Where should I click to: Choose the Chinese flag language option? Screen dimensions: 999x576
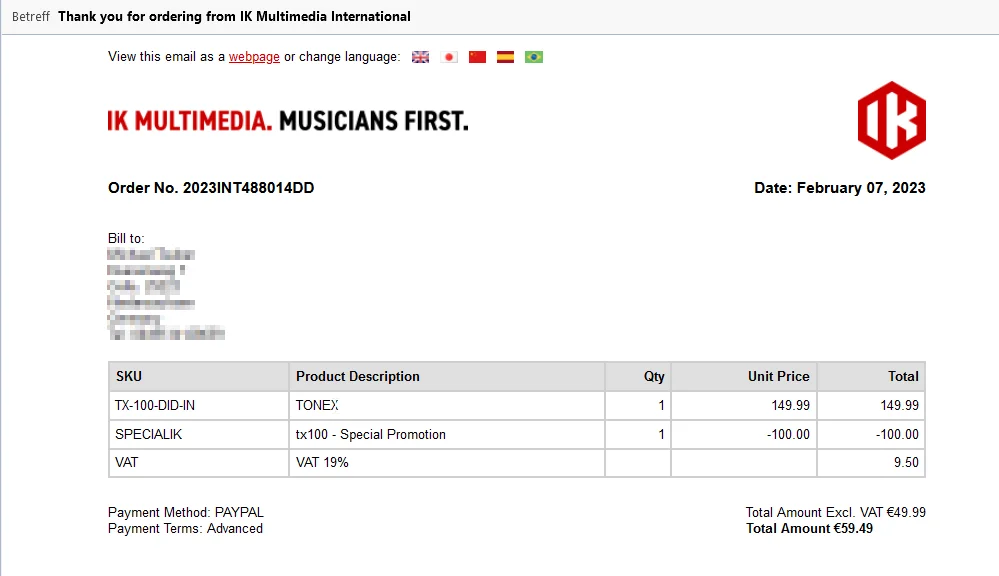pyautogui.click(x=477, y=57)
